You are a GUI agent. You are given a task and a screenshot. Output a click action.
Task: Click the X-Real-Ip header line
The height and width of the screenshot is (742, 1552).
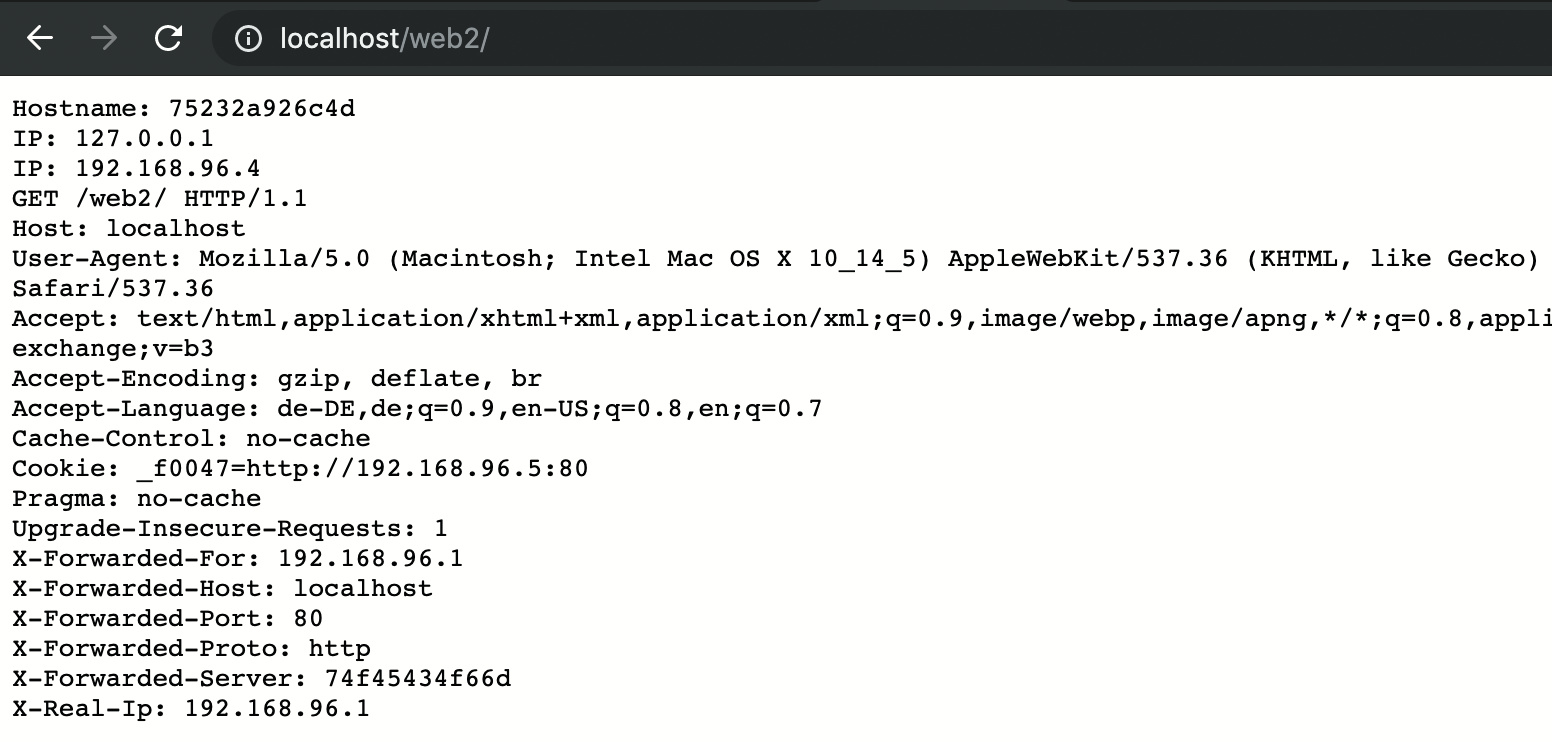coord(191,709)
